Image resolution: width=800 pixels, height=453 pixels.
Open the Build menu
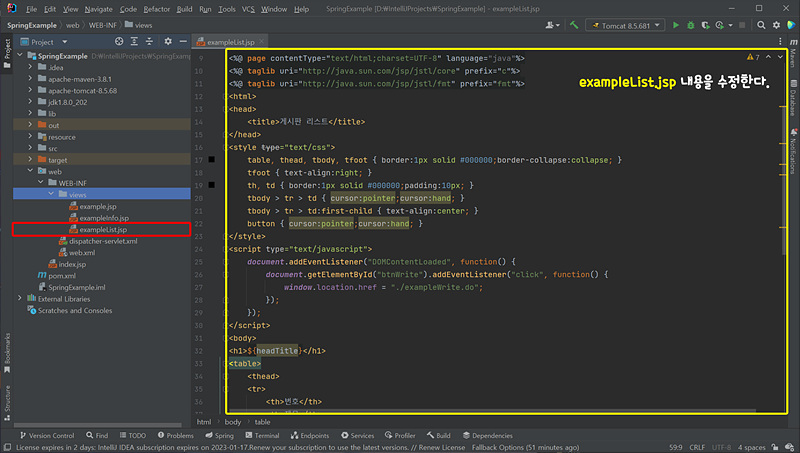[x=184, y=9]
